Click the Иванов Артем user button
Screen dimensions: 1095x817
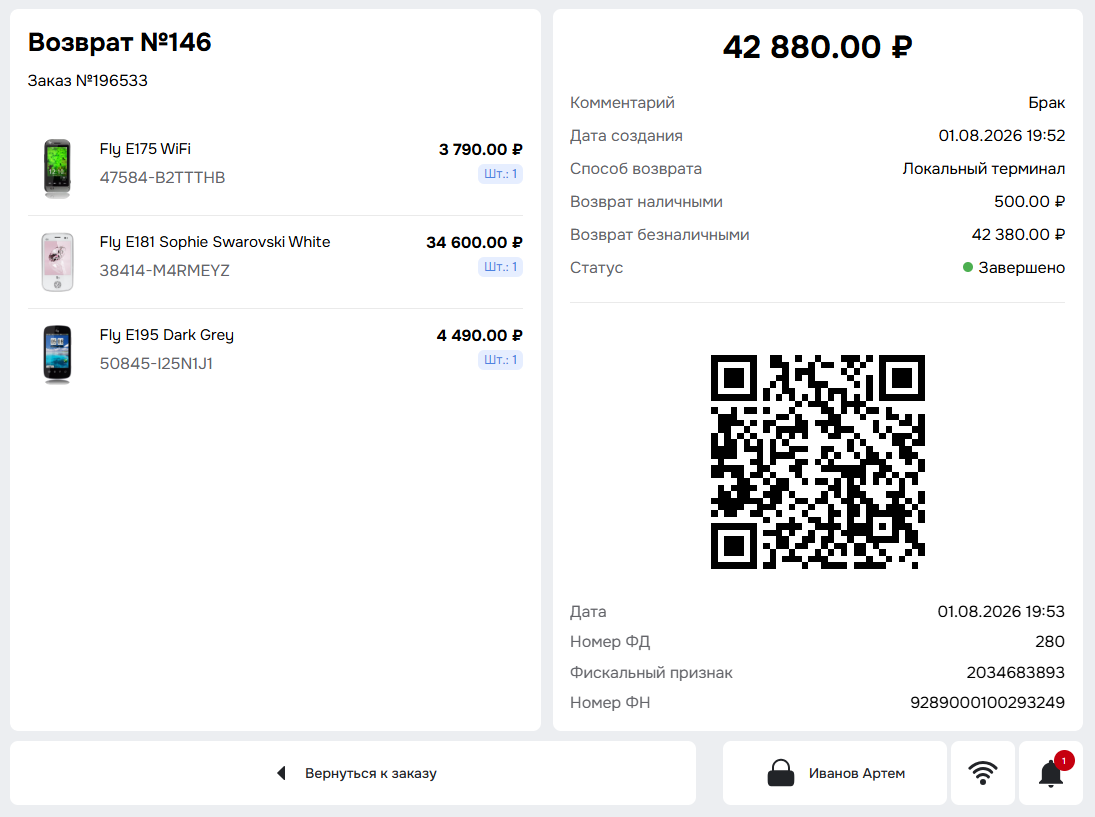coord(835,773)
